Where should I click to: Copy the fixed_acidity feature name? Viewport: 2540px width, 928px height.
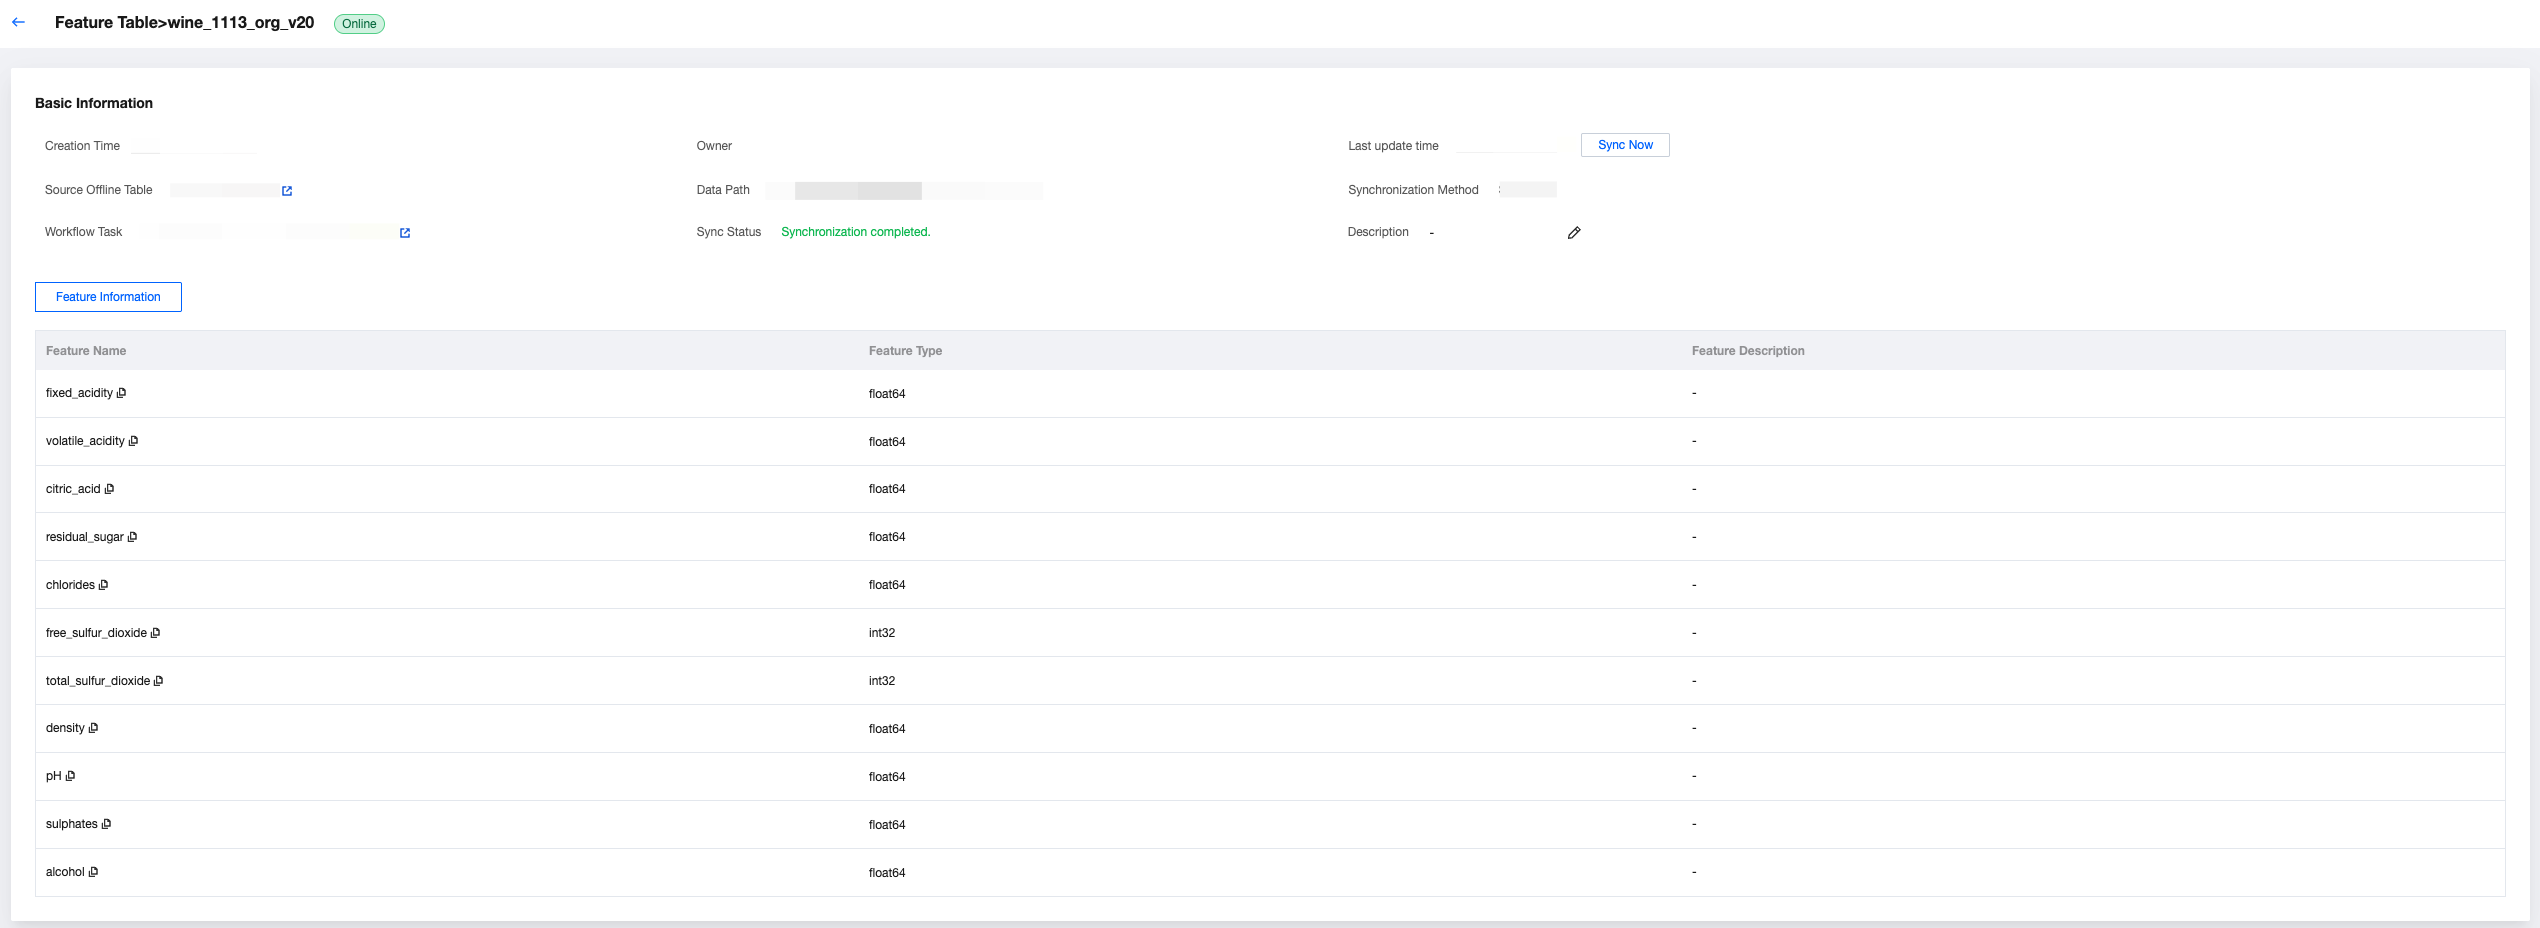pos(122,393)
